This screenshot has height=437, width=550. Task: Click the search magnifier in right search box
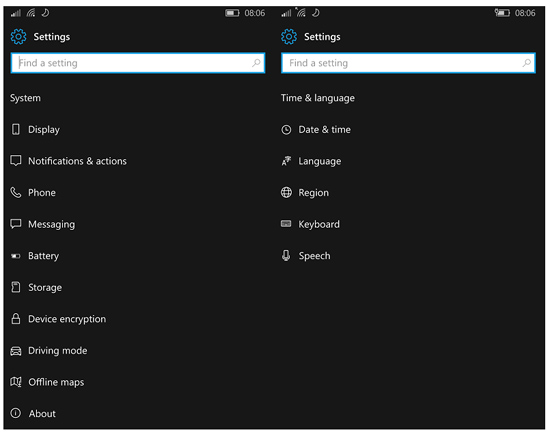(x=526, y=63)
